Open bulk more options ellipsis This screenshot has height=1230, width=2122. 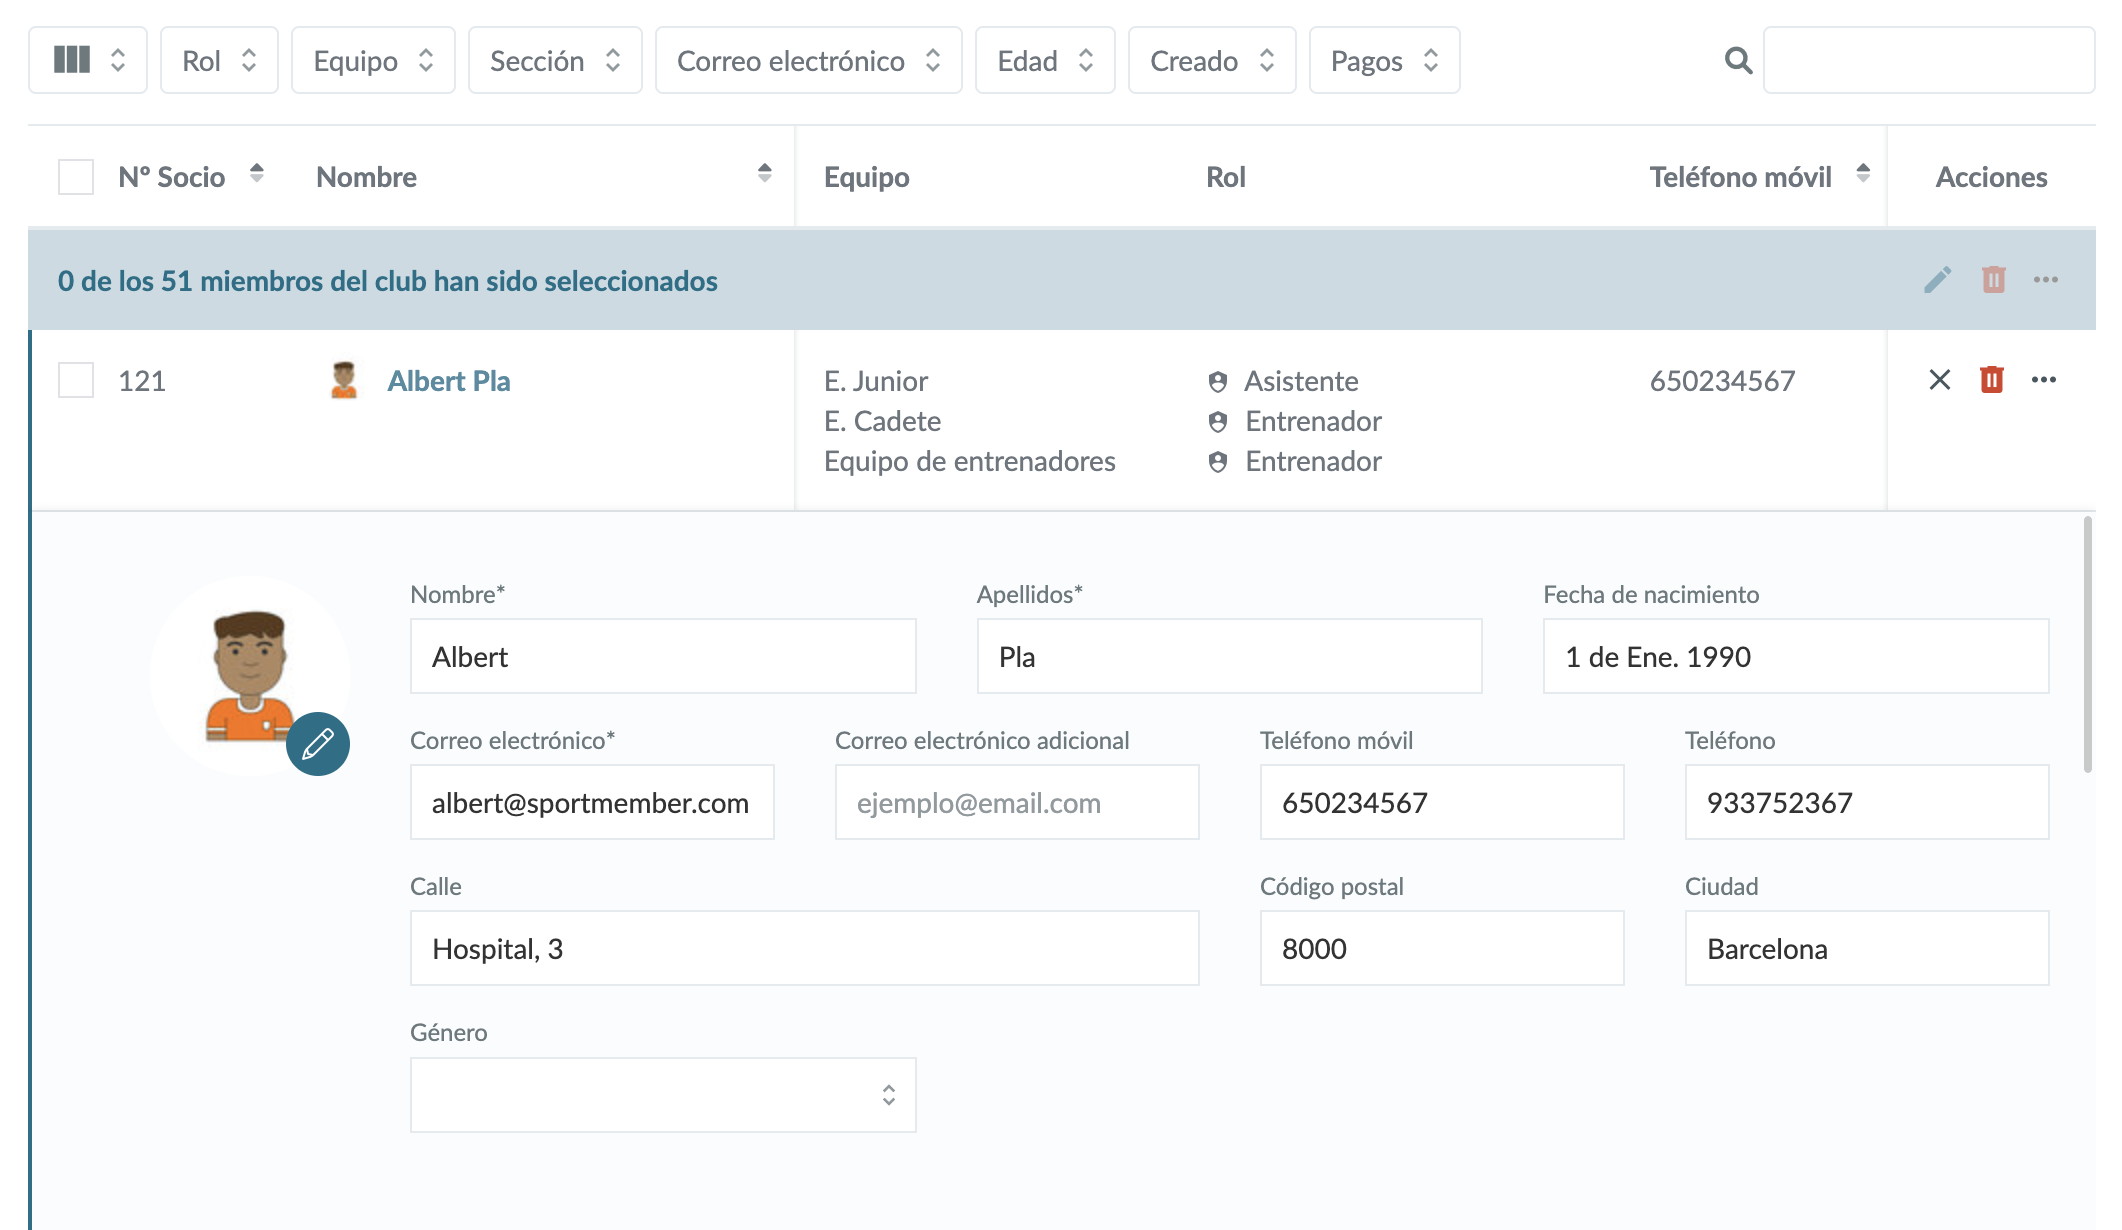[2045, 280]
